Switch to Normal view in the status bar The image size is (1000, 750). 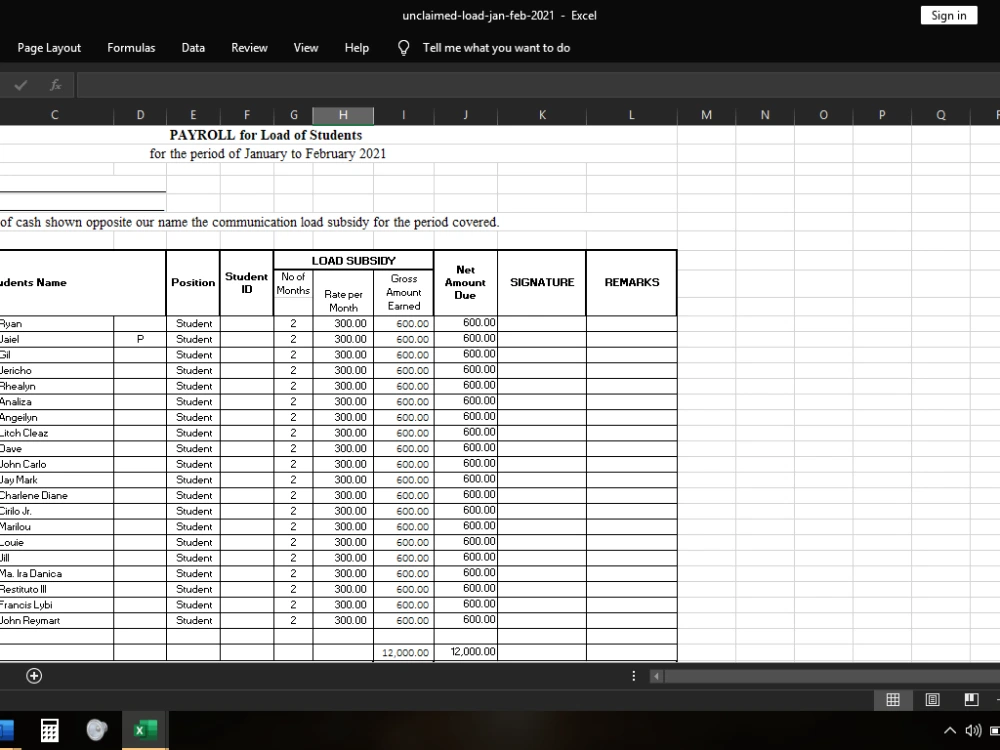(x=893, y=699)
